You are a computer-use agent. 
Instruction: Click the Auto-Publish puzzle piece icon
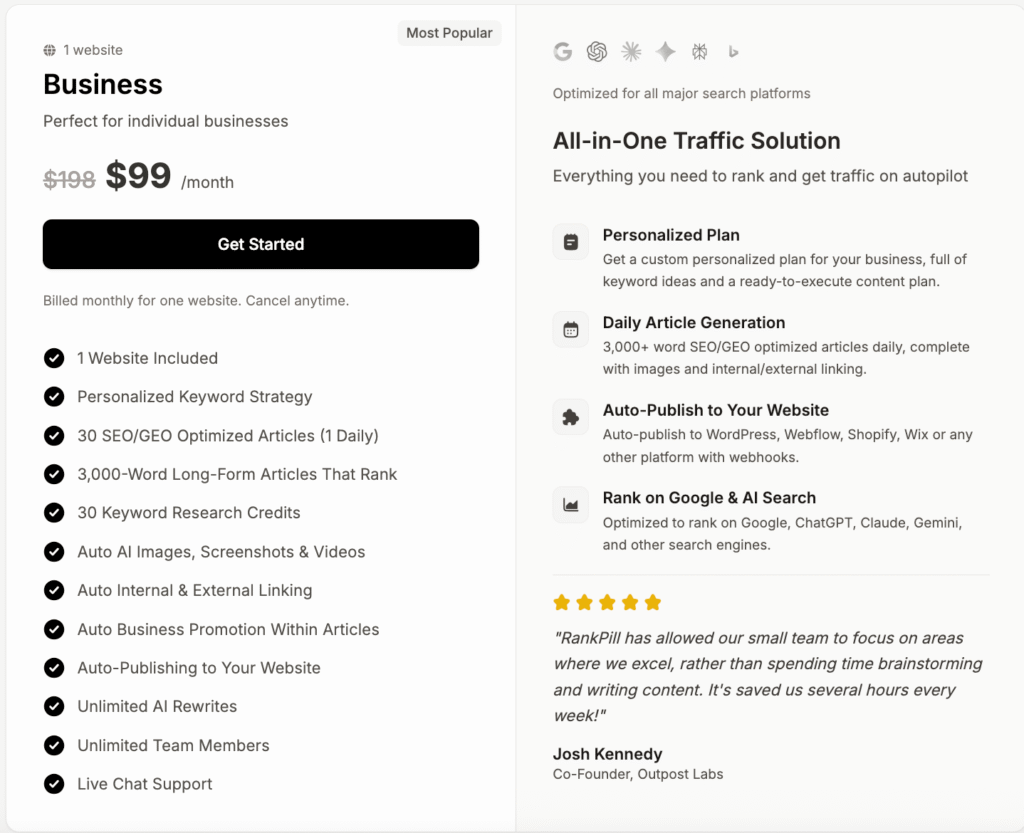pos(571,417)
